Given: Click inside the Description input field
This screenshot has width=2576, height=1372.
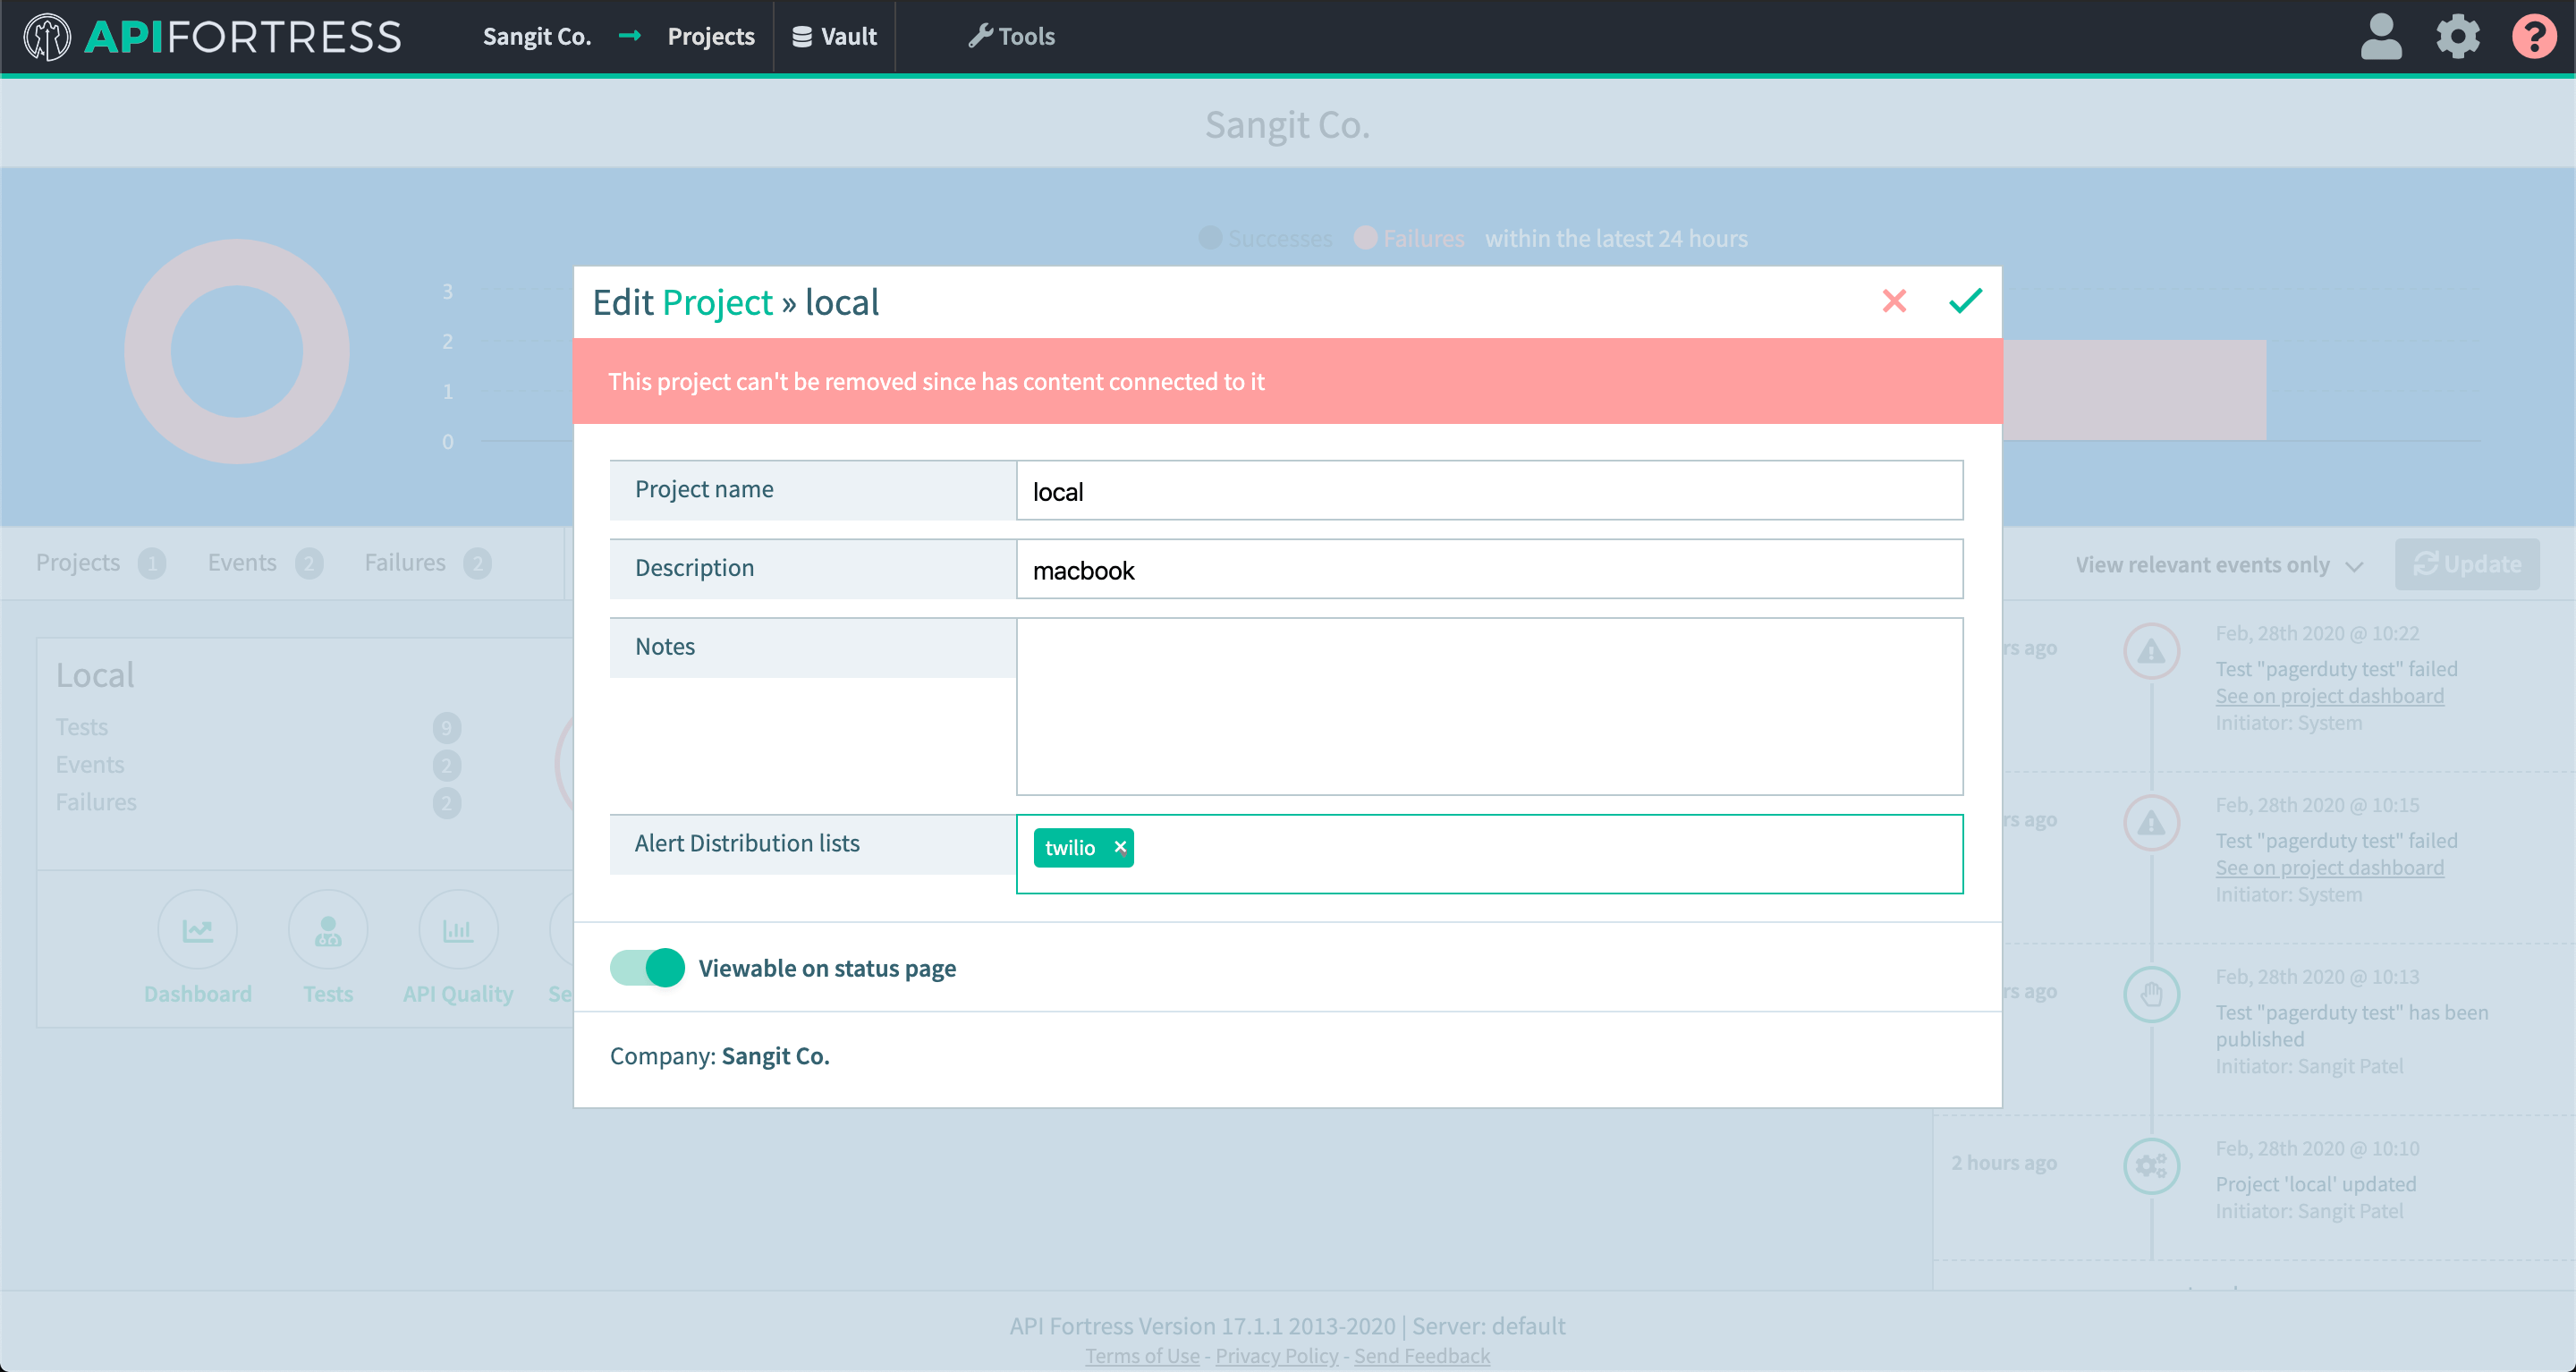Looking at the screenshot, I should click(1488, 569).
